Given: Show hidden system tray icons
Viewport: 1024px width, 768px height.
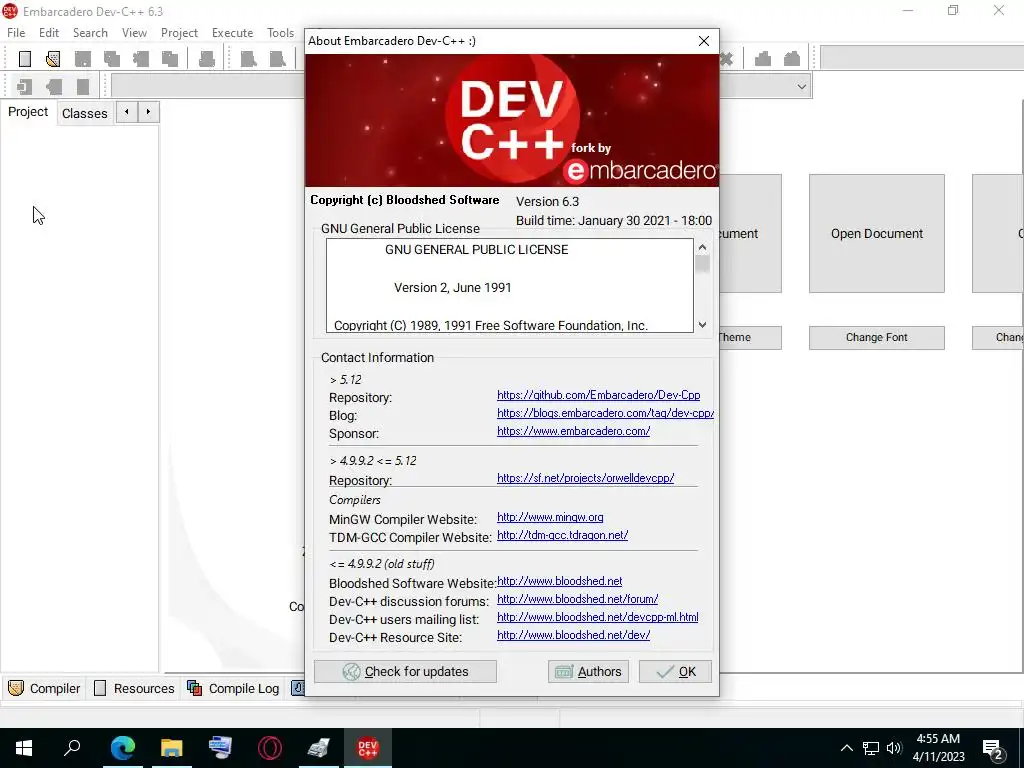Looking at the screenshot, I should pyautogui.click(x=846, y=748).
